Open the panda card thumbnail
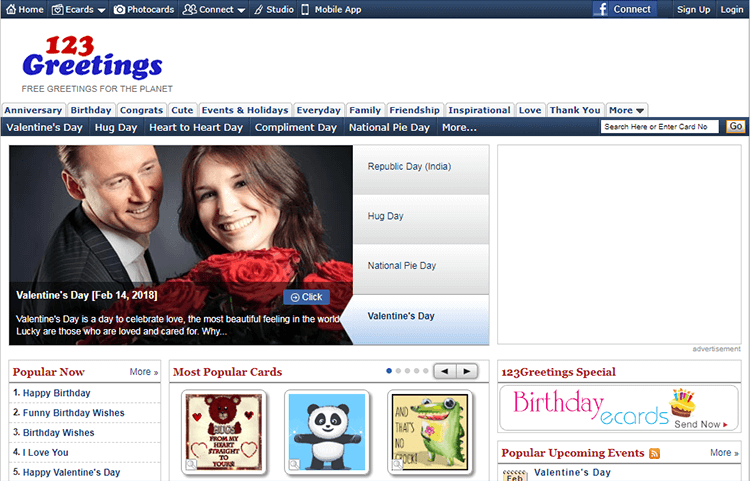This screenshot has width=750, height=481. (327, 432)
